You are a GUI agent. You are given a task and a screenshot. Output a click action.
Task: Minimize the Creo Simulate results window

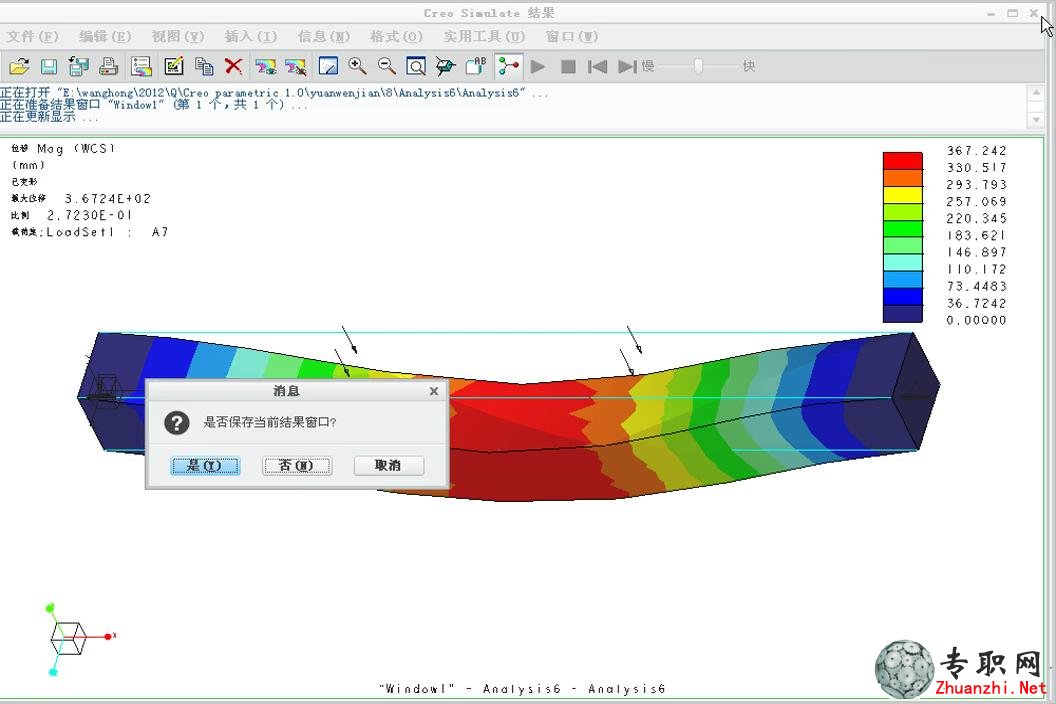click(x=991, y=13)
